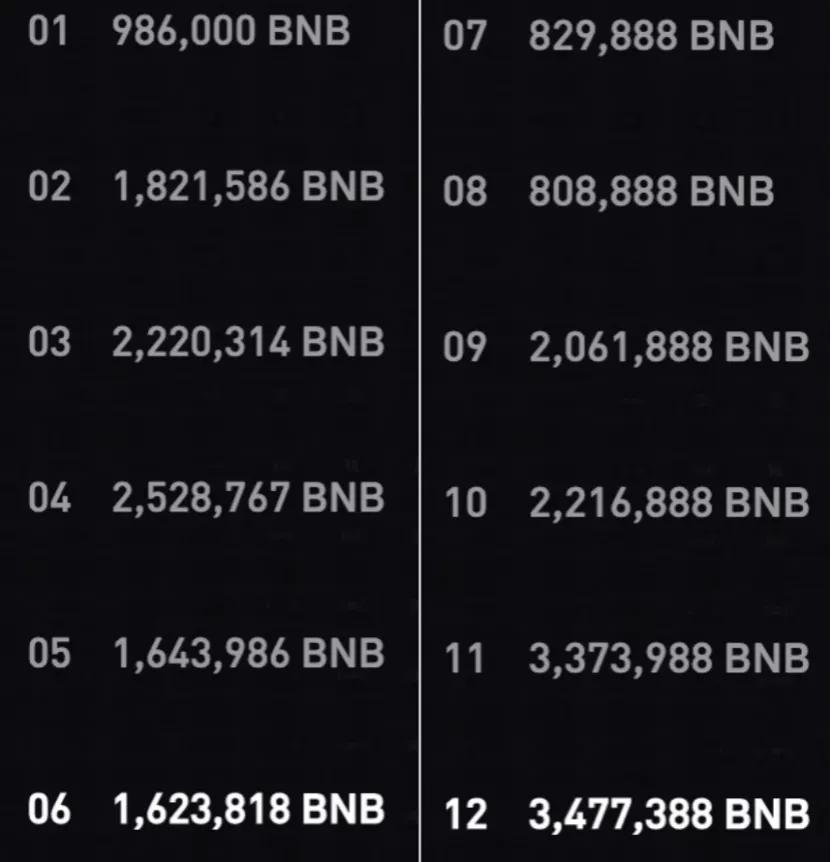Select highlighted row 12 label
Image resolution: width=832 pixels, height=862 pixels.
point(465,815)
